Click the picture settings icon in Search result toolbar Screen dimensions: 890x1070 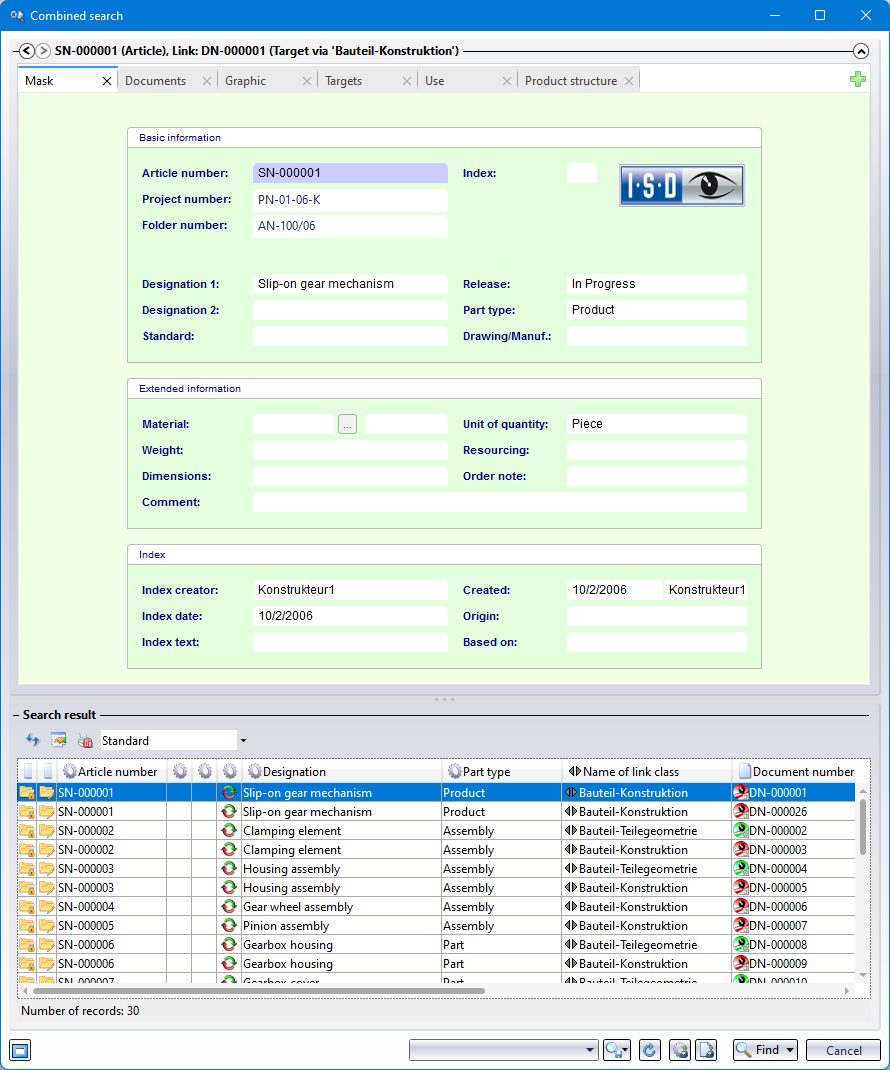[x=59, y=740]
